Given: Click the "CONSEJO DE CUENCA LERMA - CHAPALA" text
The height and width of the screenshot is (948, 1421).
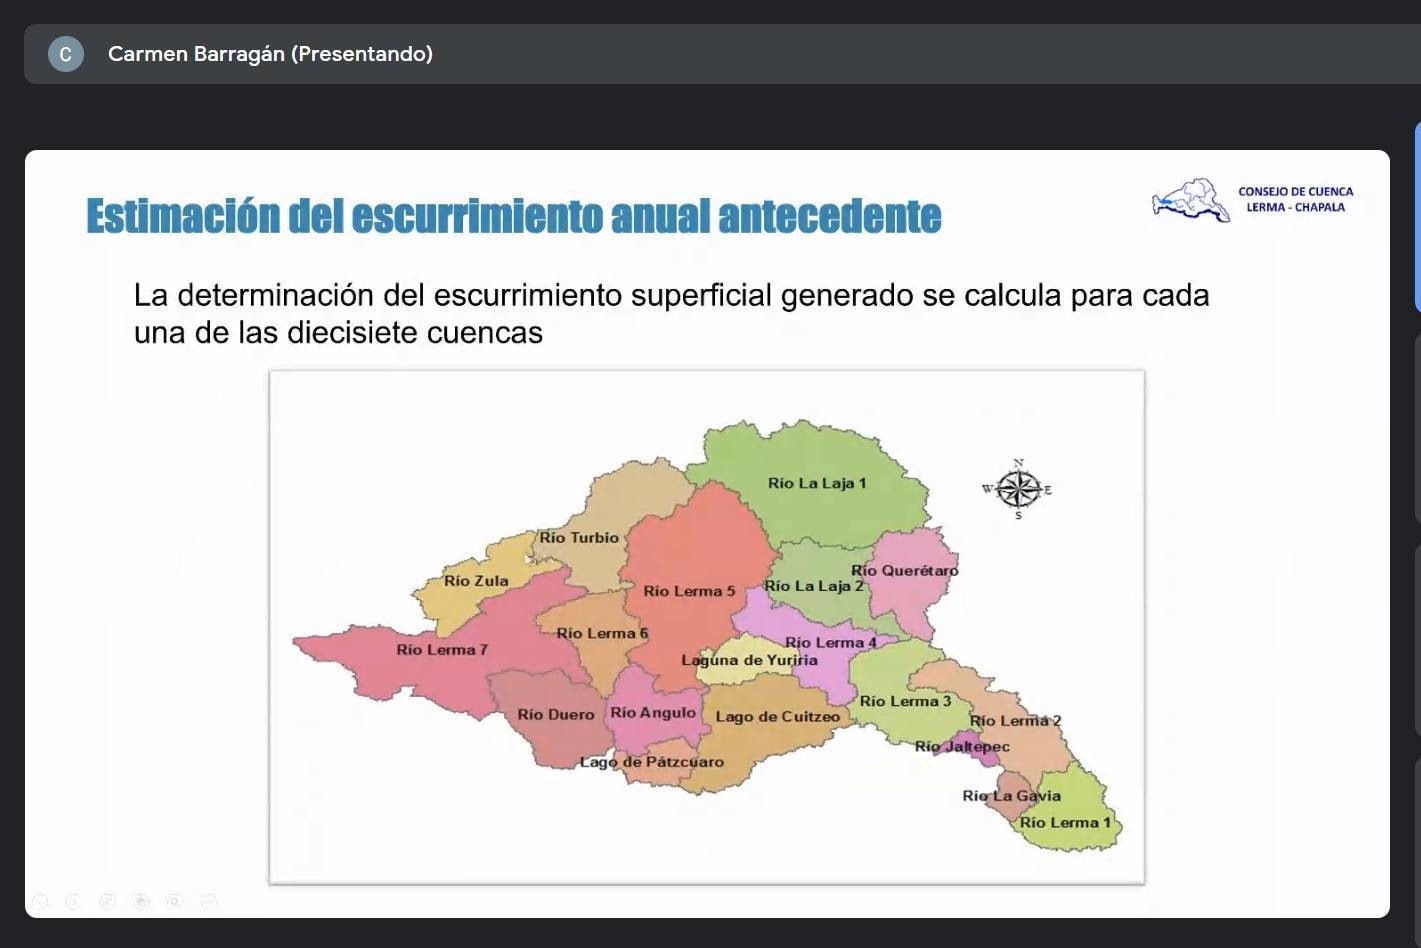Looking at the screenshot, I should (x=1295, y=199).
